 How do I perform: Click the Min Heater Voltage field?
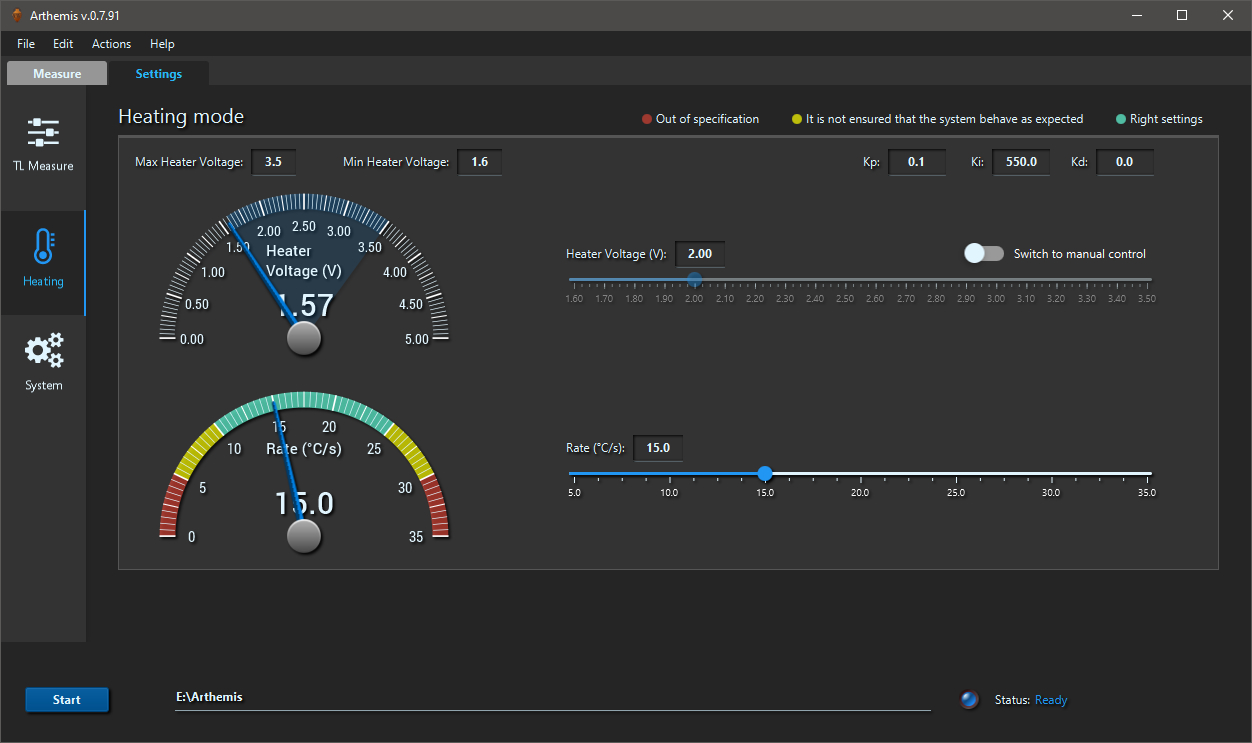click(x=480, y=162)
